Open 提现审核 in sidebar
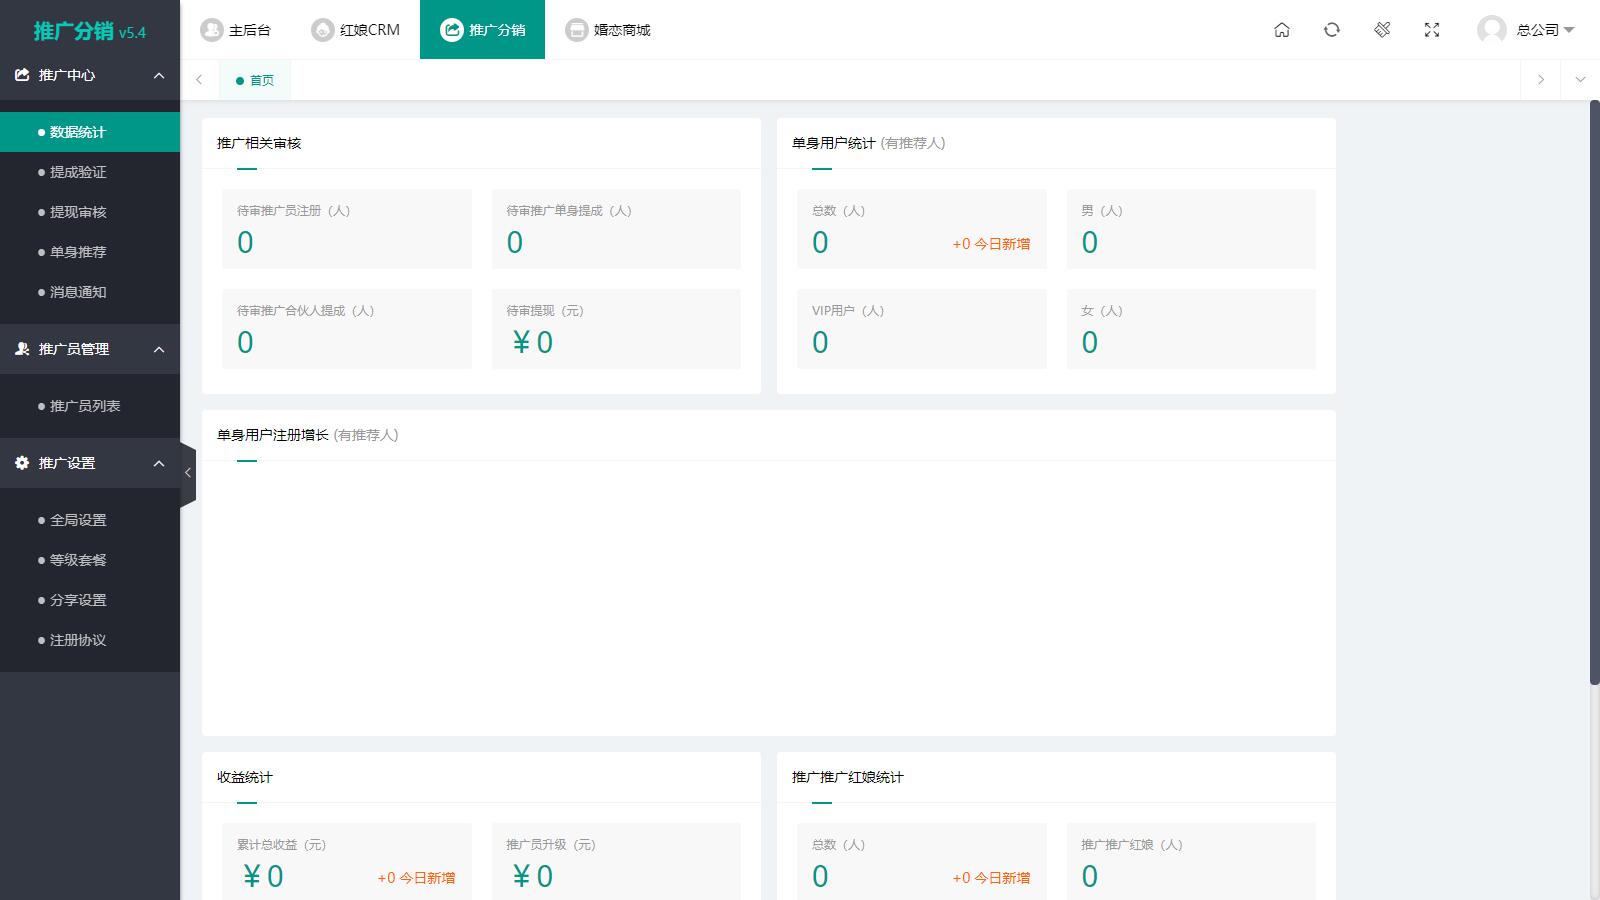Viewport: 1600px width, 900px height. click(x=78, y=212)
